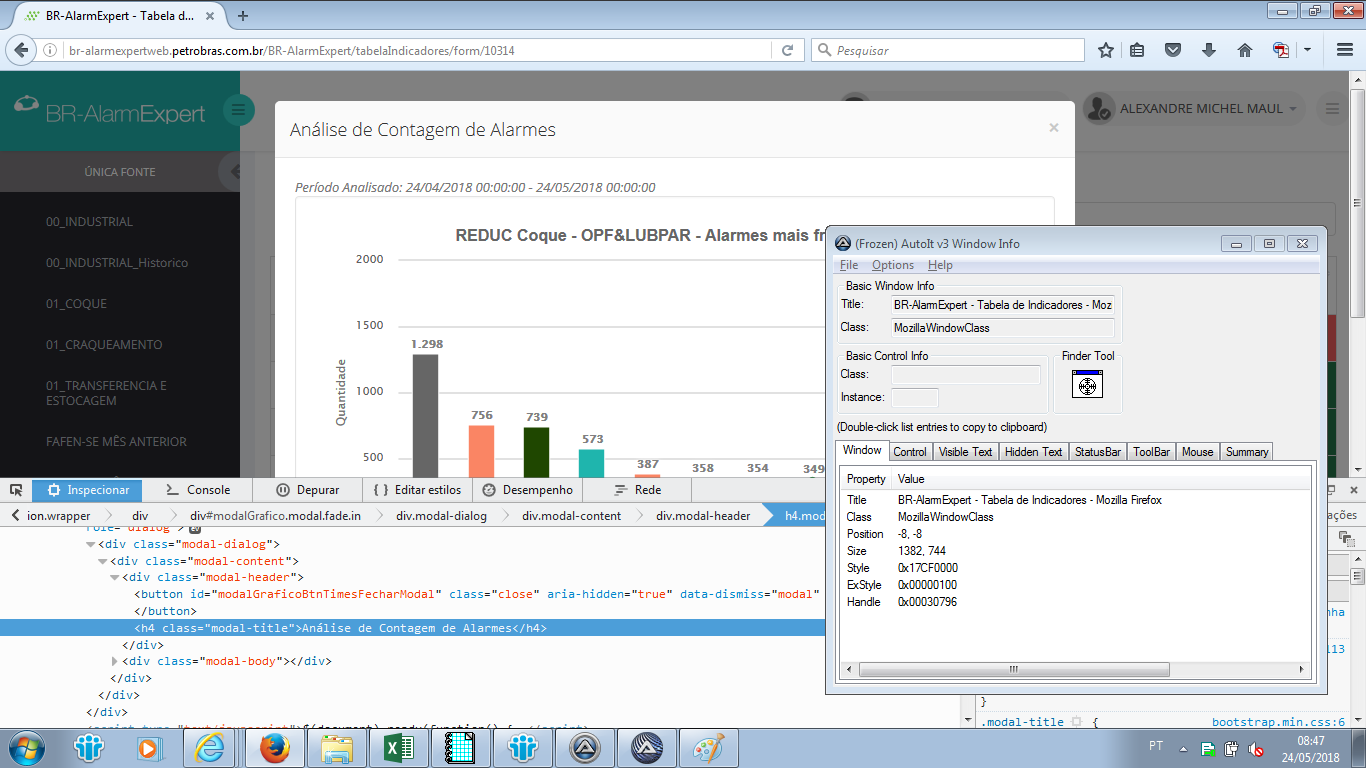
Task: Click the 739 dark green chart bar
Action: click(x=537, y=452)
